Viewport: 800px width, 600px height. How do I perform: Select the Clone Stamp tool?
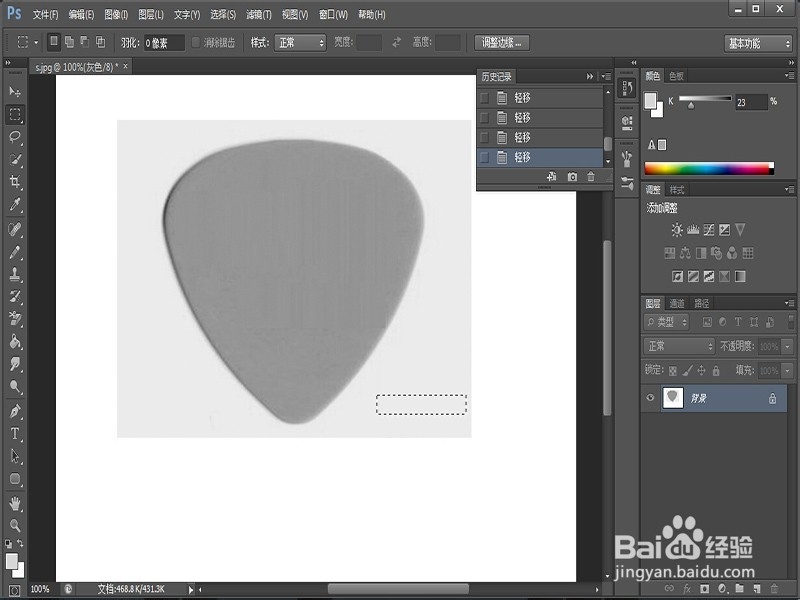[15, 274]
